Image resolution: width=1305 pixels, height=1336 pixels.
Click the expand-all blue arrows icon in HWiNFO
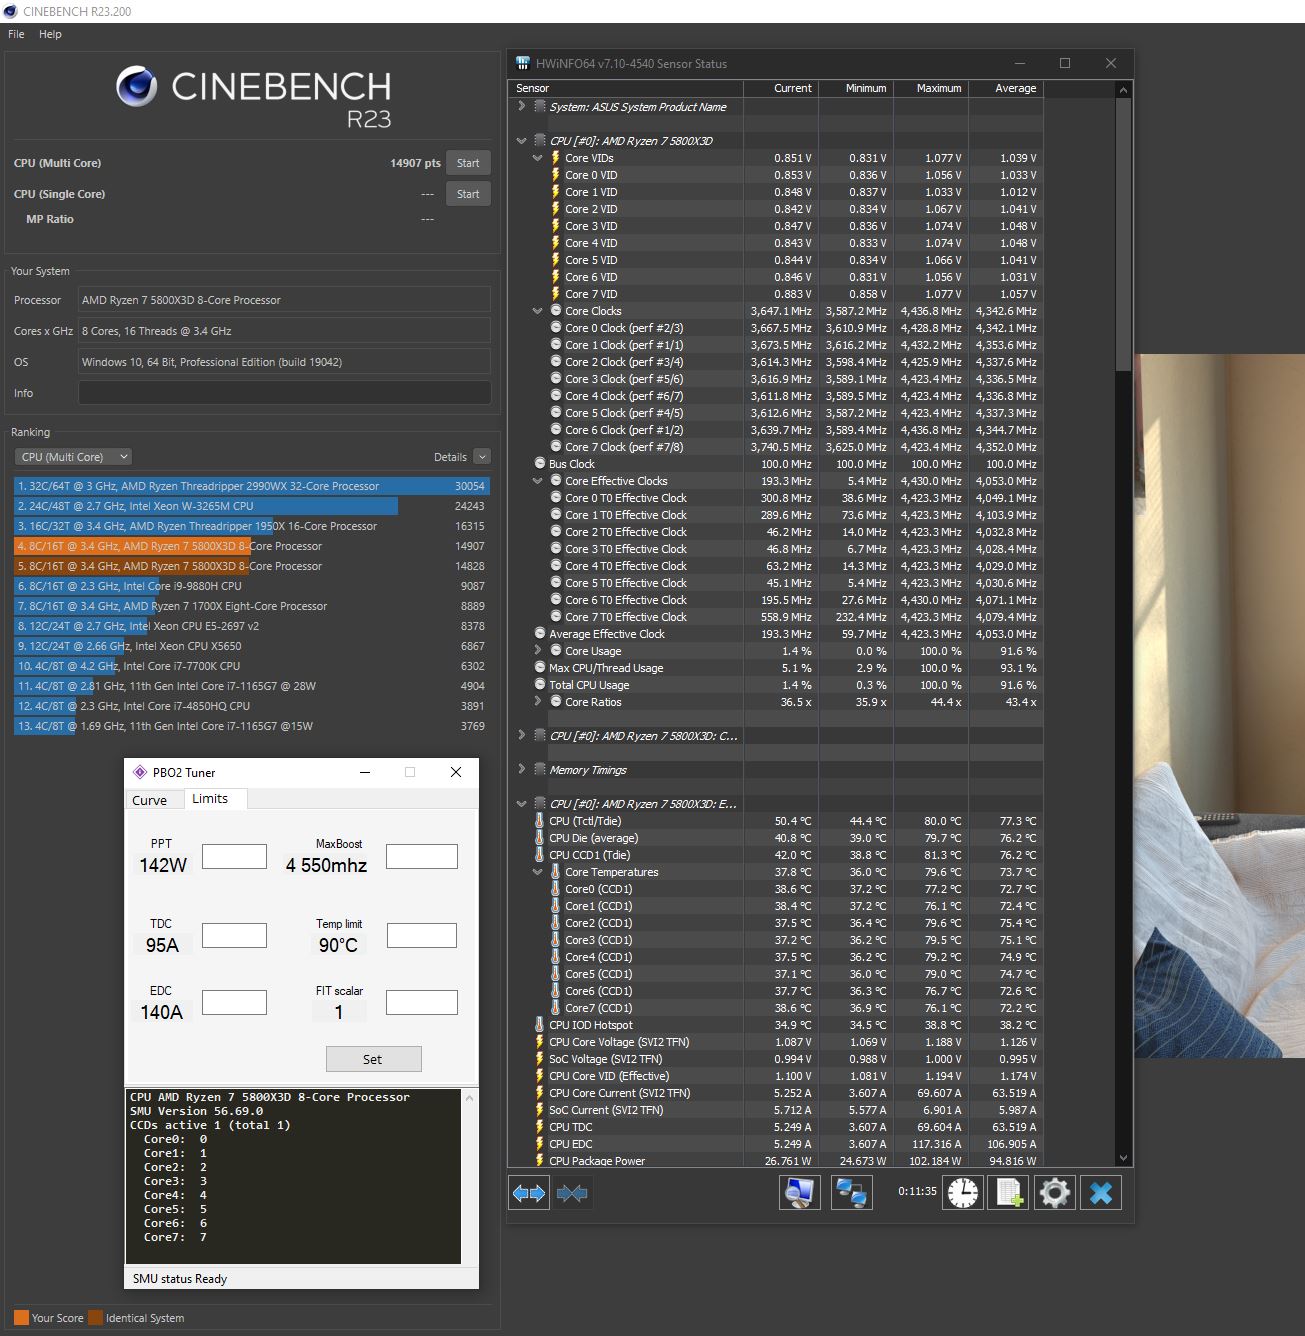coord(529,1193)
